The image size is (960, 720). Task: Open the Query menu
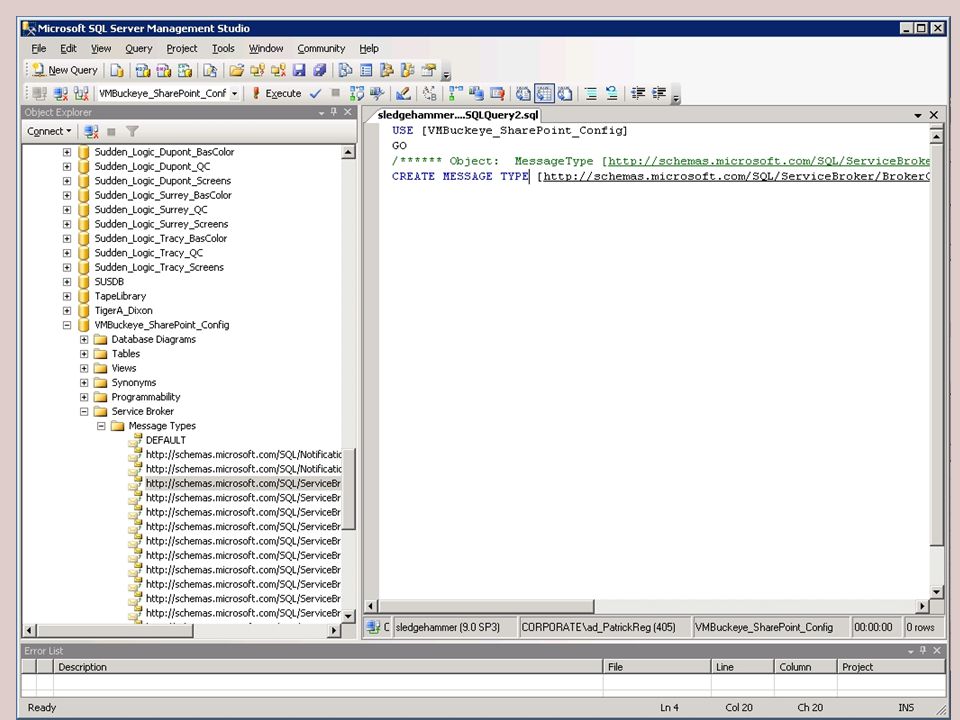click(138, 48)
